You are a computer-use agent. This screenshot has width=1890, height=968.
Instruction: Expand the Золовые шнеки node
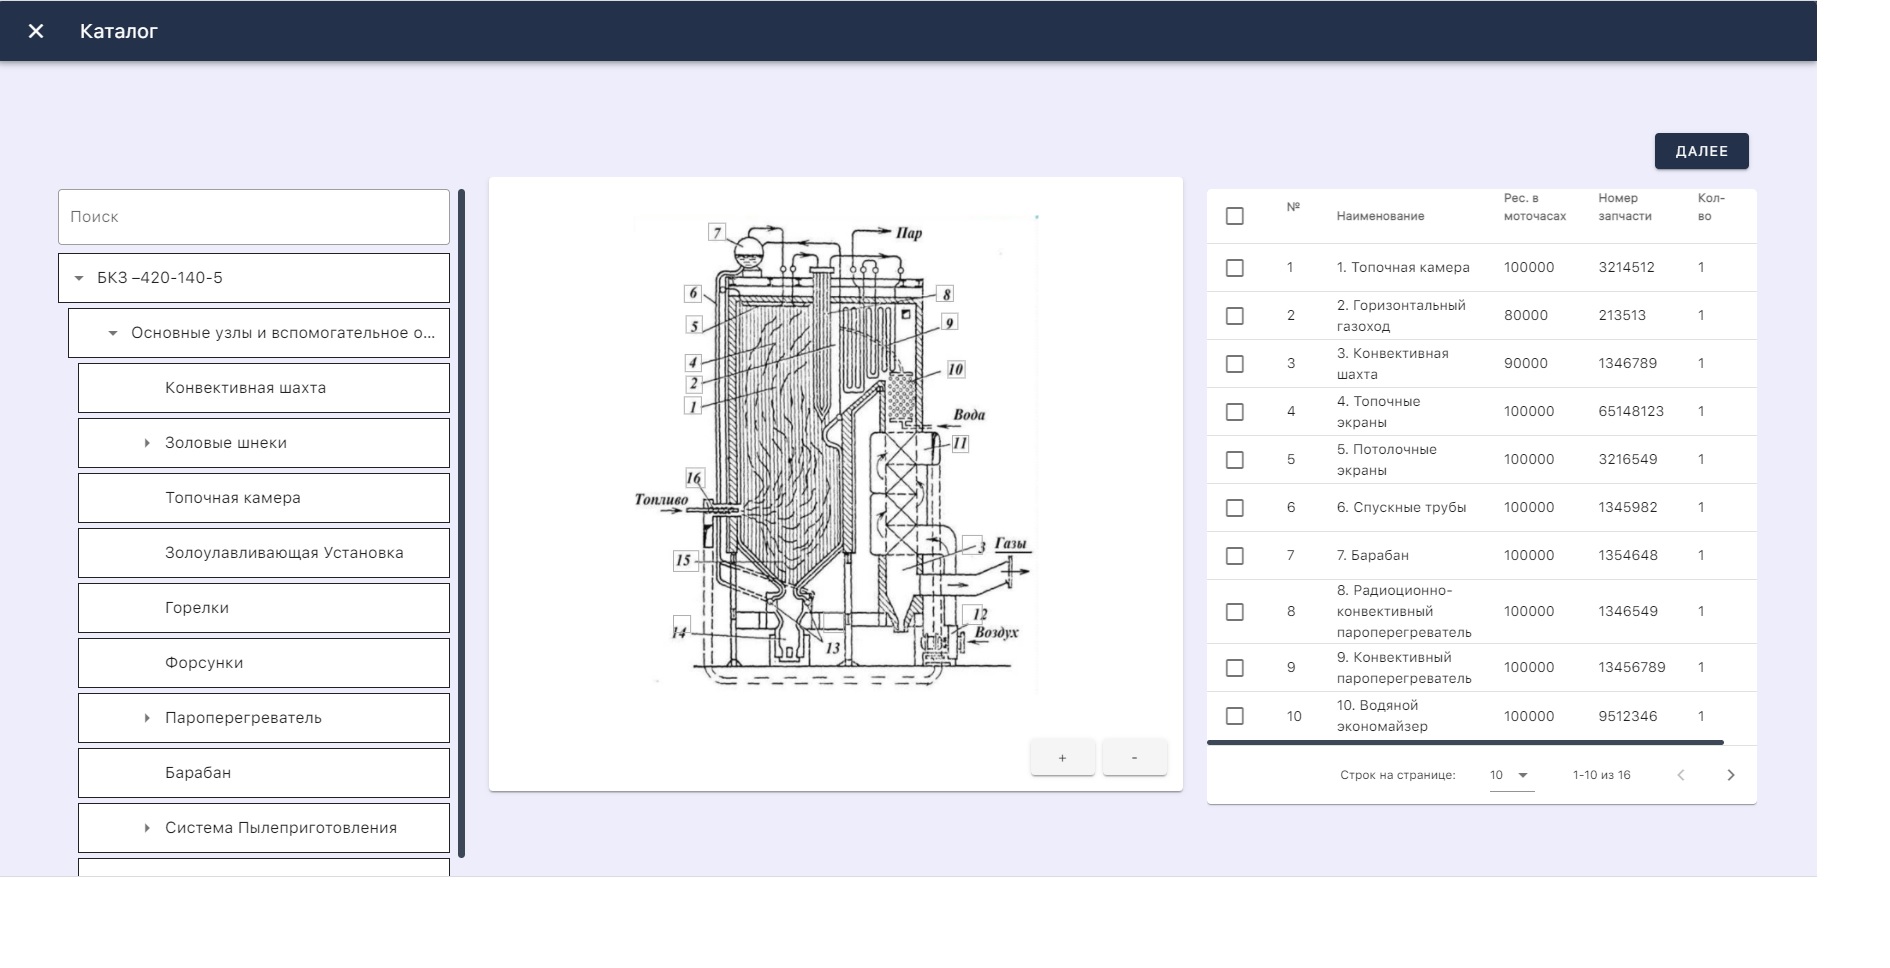147,443
